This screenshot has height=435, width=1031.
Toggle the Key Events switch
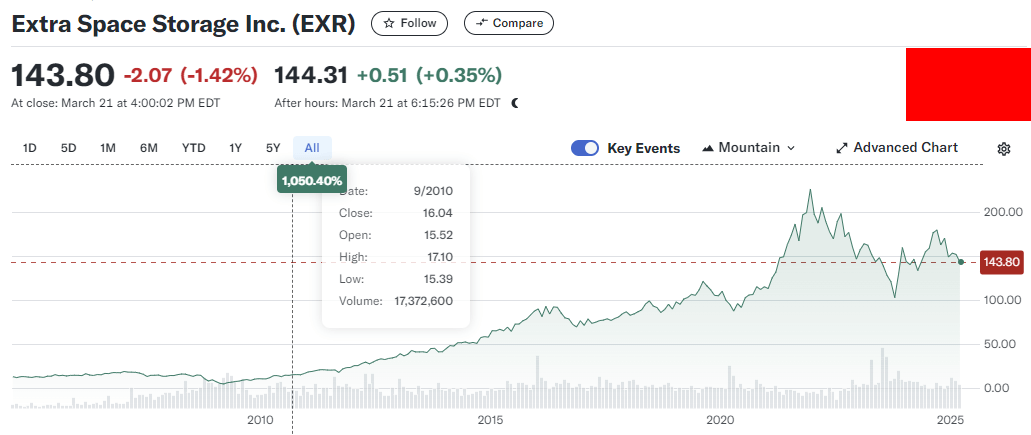pyautogui.click(x=585, y=148)
